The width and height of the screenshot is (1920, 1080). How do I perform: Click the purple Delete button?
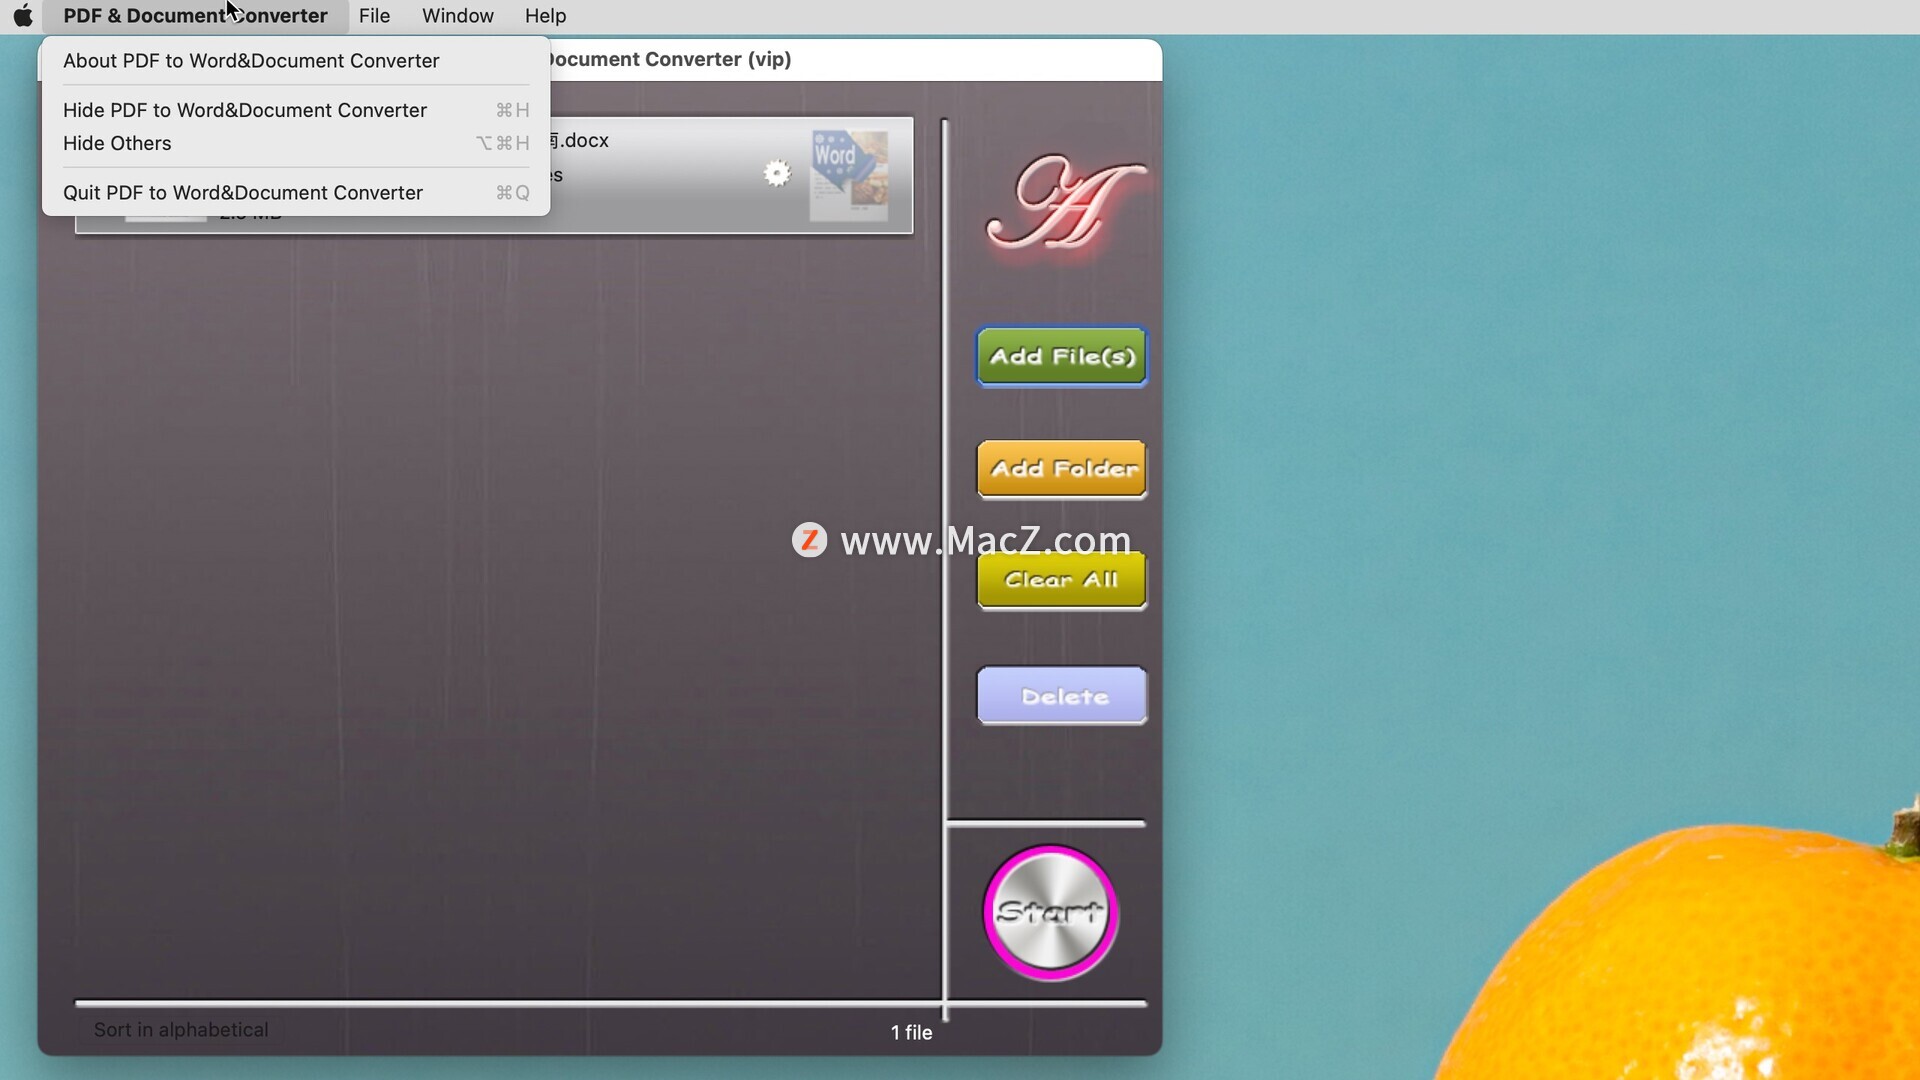[1062, 696]
